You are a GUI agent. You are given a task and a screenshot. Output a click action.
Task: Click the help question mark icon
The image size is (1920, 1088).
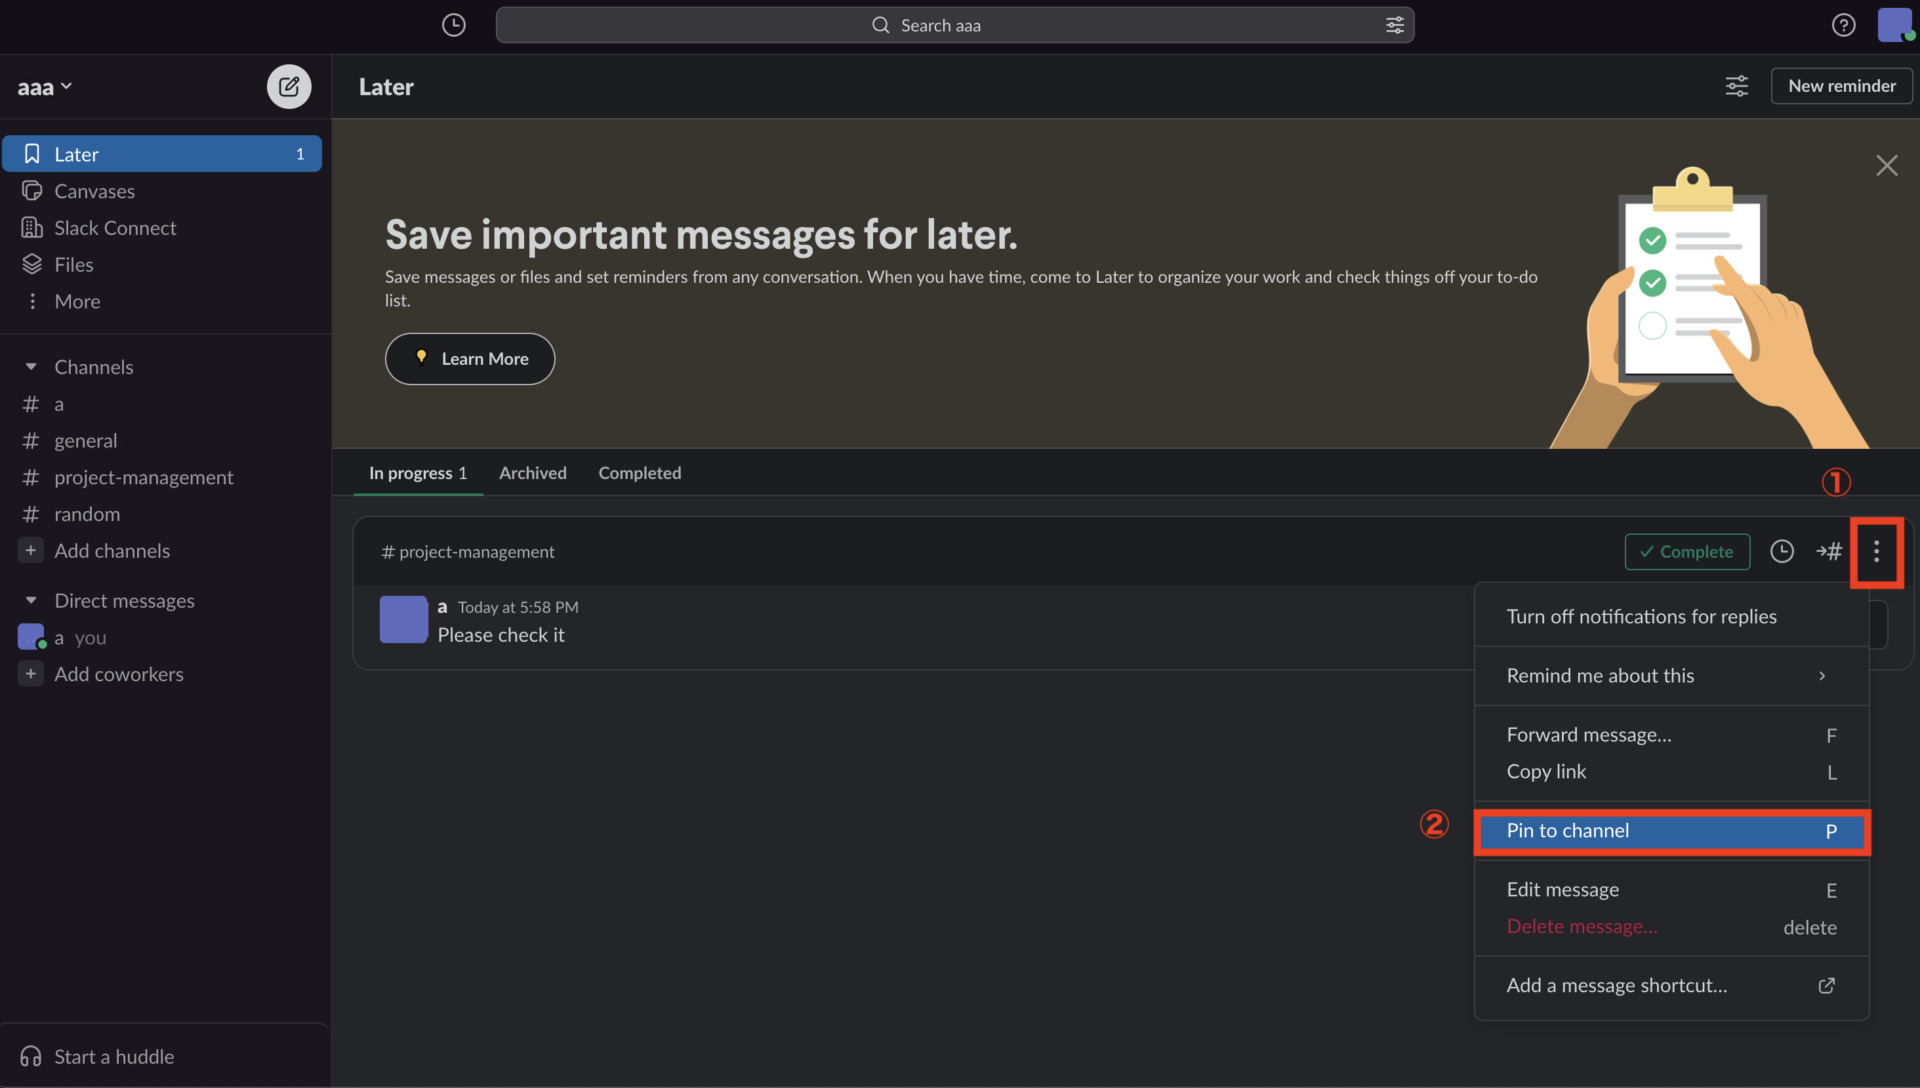point(1843,25)
